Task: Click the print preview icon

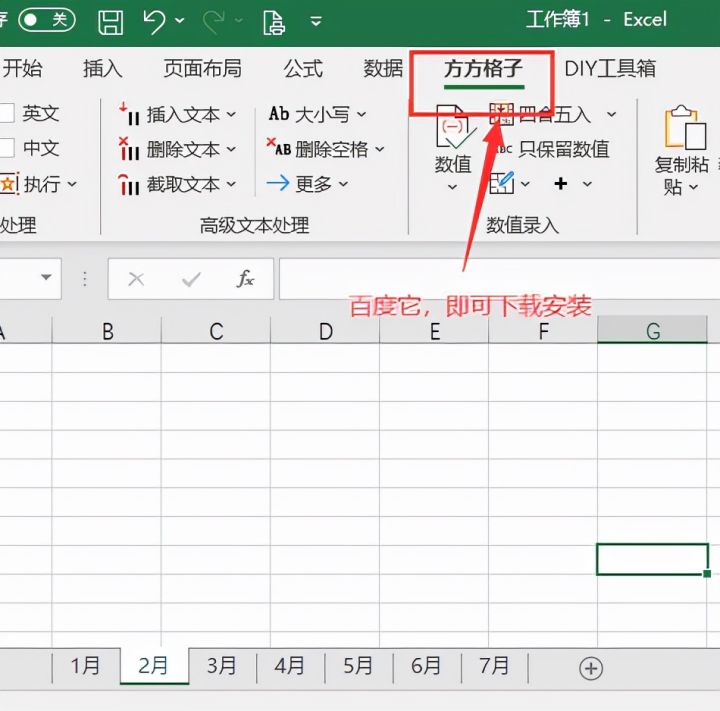Action: (x=274, y=22)
